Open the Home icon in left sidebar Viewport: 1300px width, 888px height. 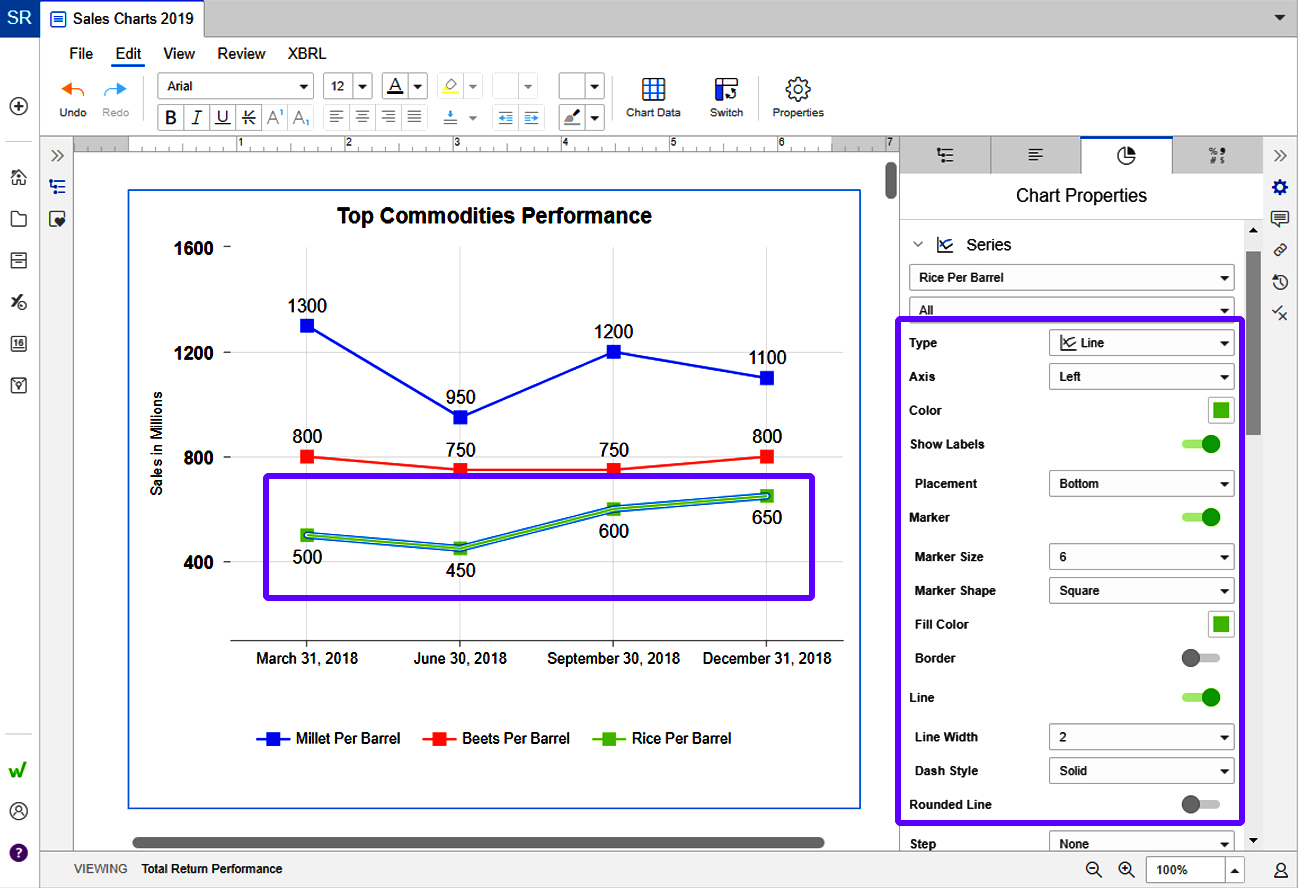pos(18,177)
